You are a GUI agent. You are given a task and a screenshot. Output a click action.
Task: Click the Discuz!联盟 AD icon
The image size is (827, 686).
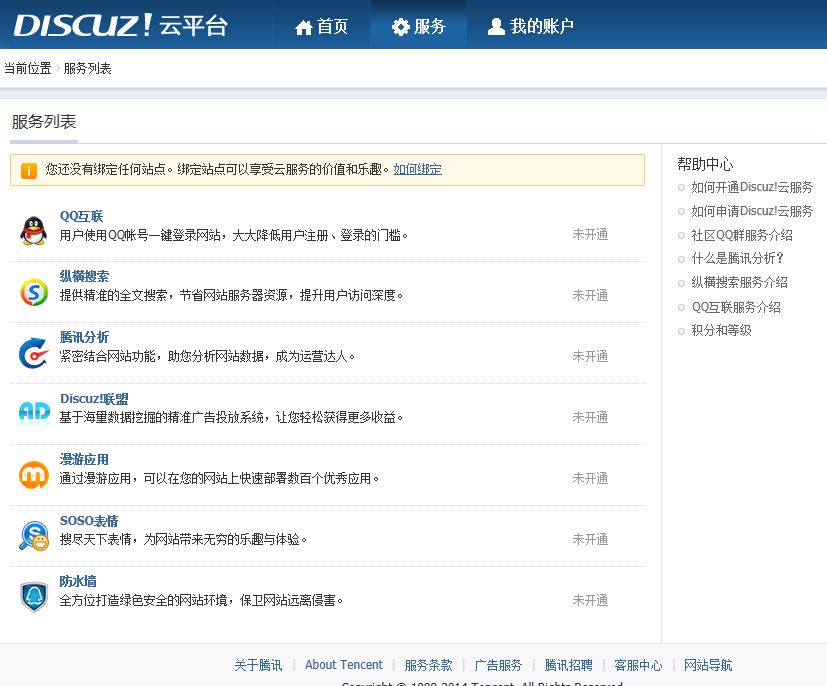click(x=34, y=413)
